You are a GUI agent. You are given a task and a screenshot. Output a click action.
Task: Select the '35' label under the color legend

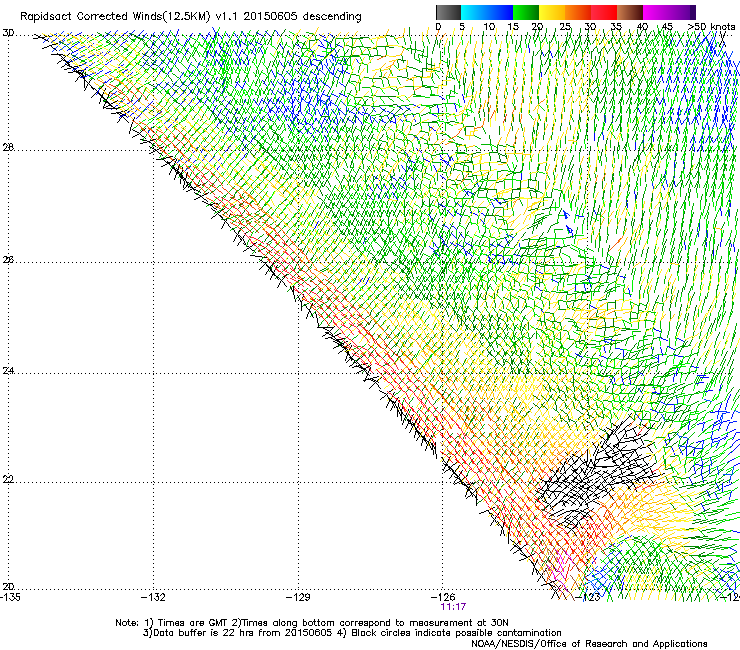coord(616,27)
